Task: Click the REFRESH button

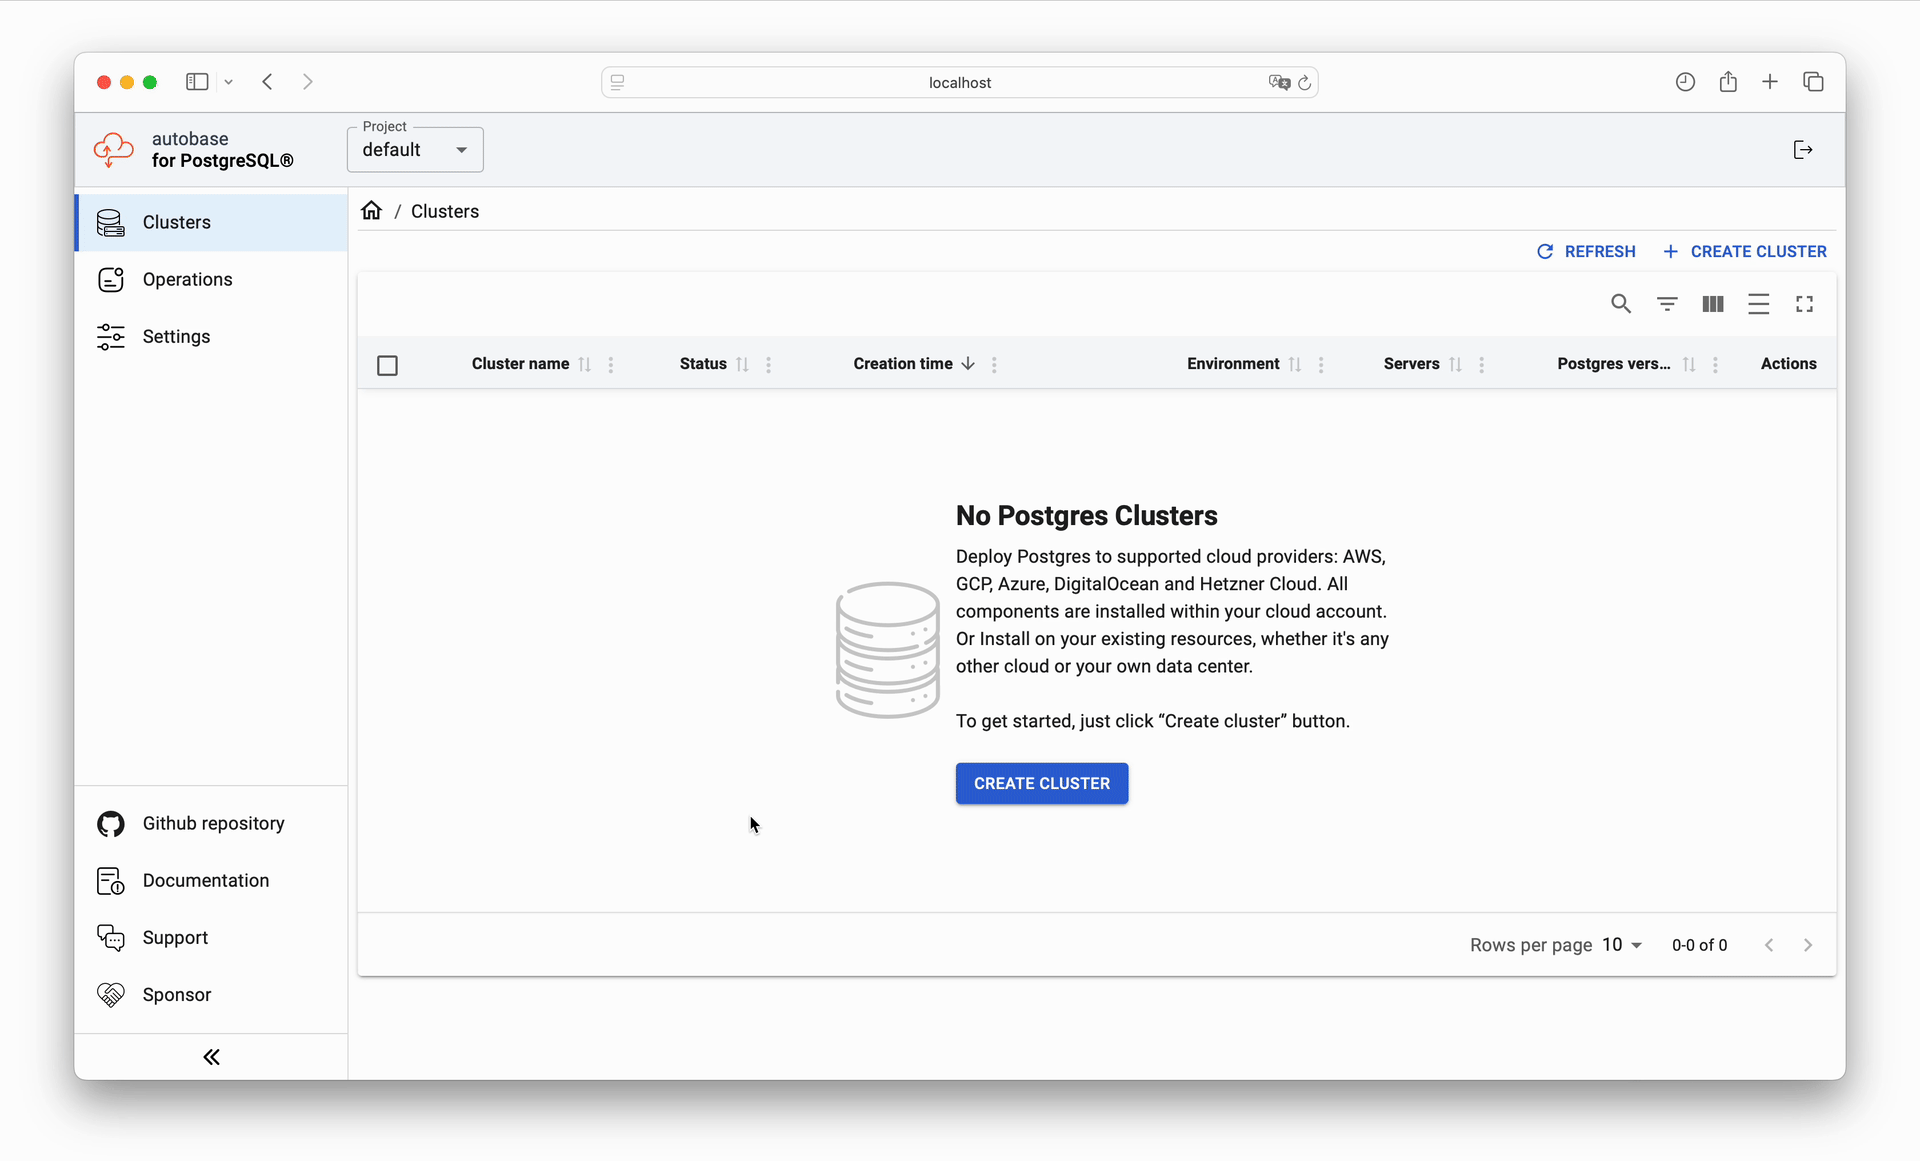Action: pyautogui.click(x=1587, y=251)
